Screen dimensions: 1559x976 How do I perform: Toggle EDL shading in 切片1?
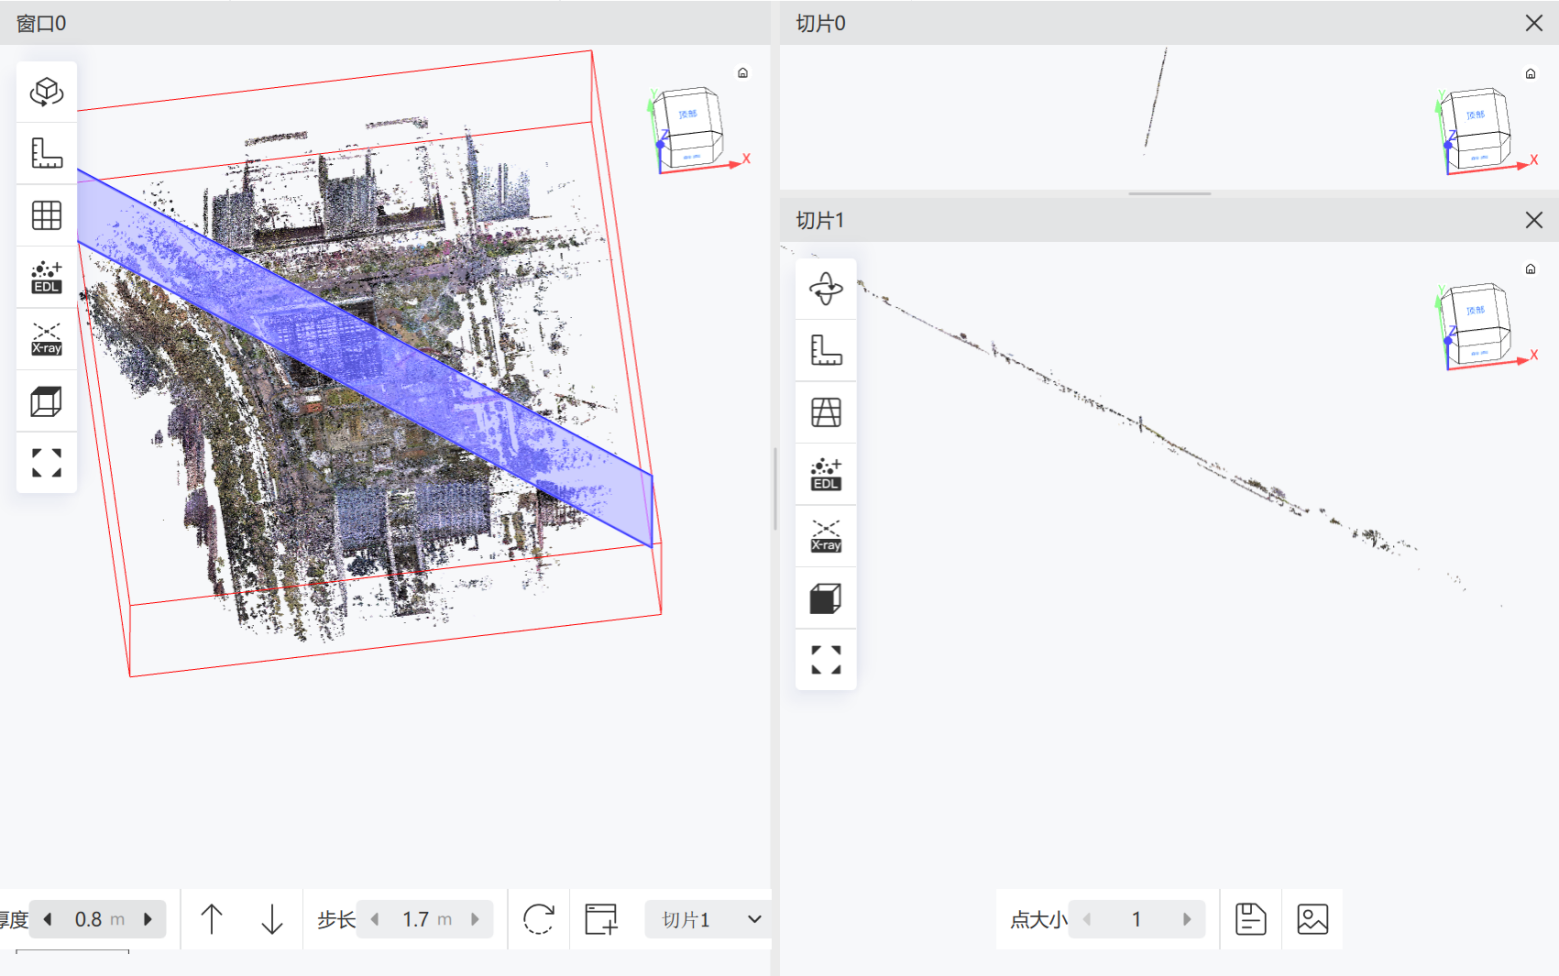[x=825, y=474]
